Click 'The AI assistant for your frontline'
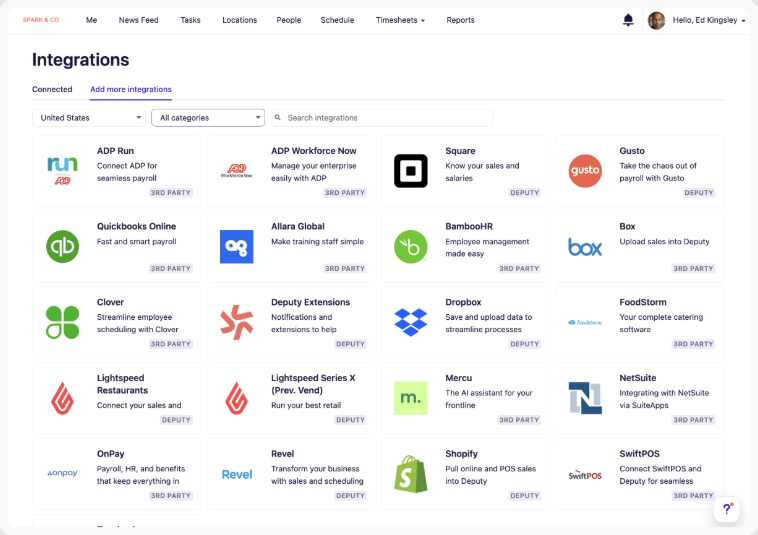This screenshot has height=535, width=758. pos(489,399)
